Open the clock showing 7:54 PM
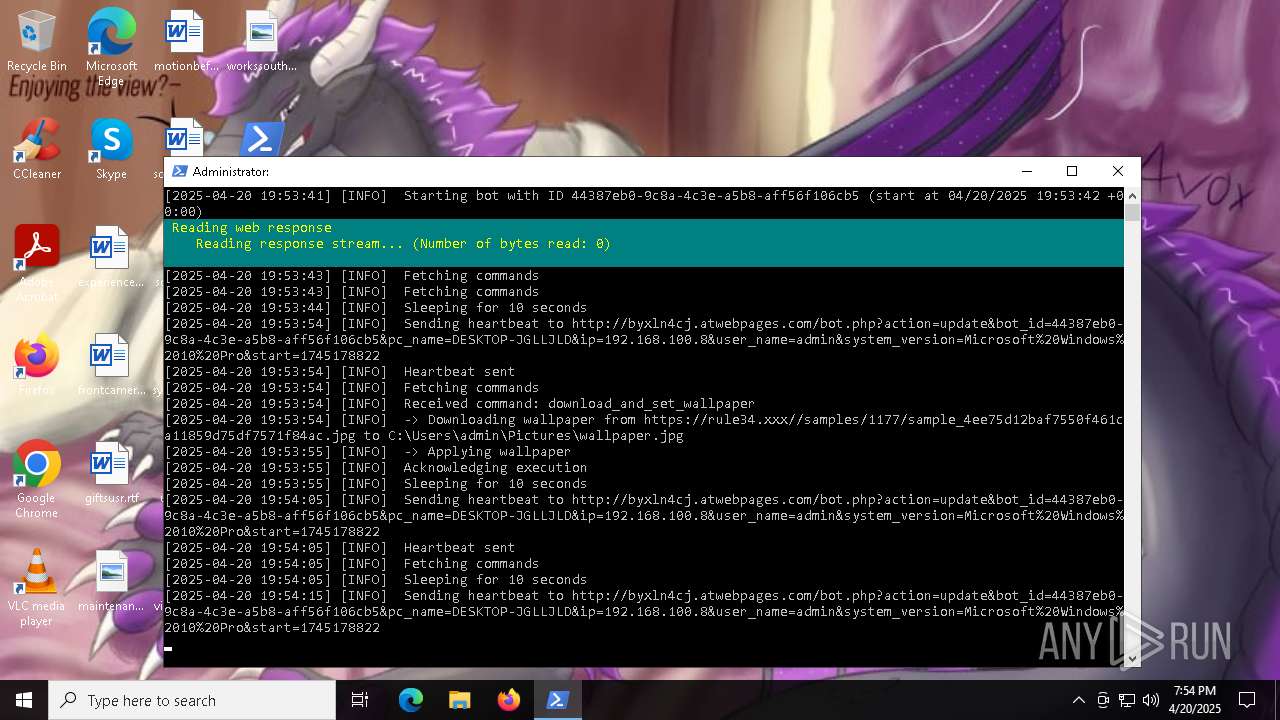The image size is (1280, 720). [1195, 700]
